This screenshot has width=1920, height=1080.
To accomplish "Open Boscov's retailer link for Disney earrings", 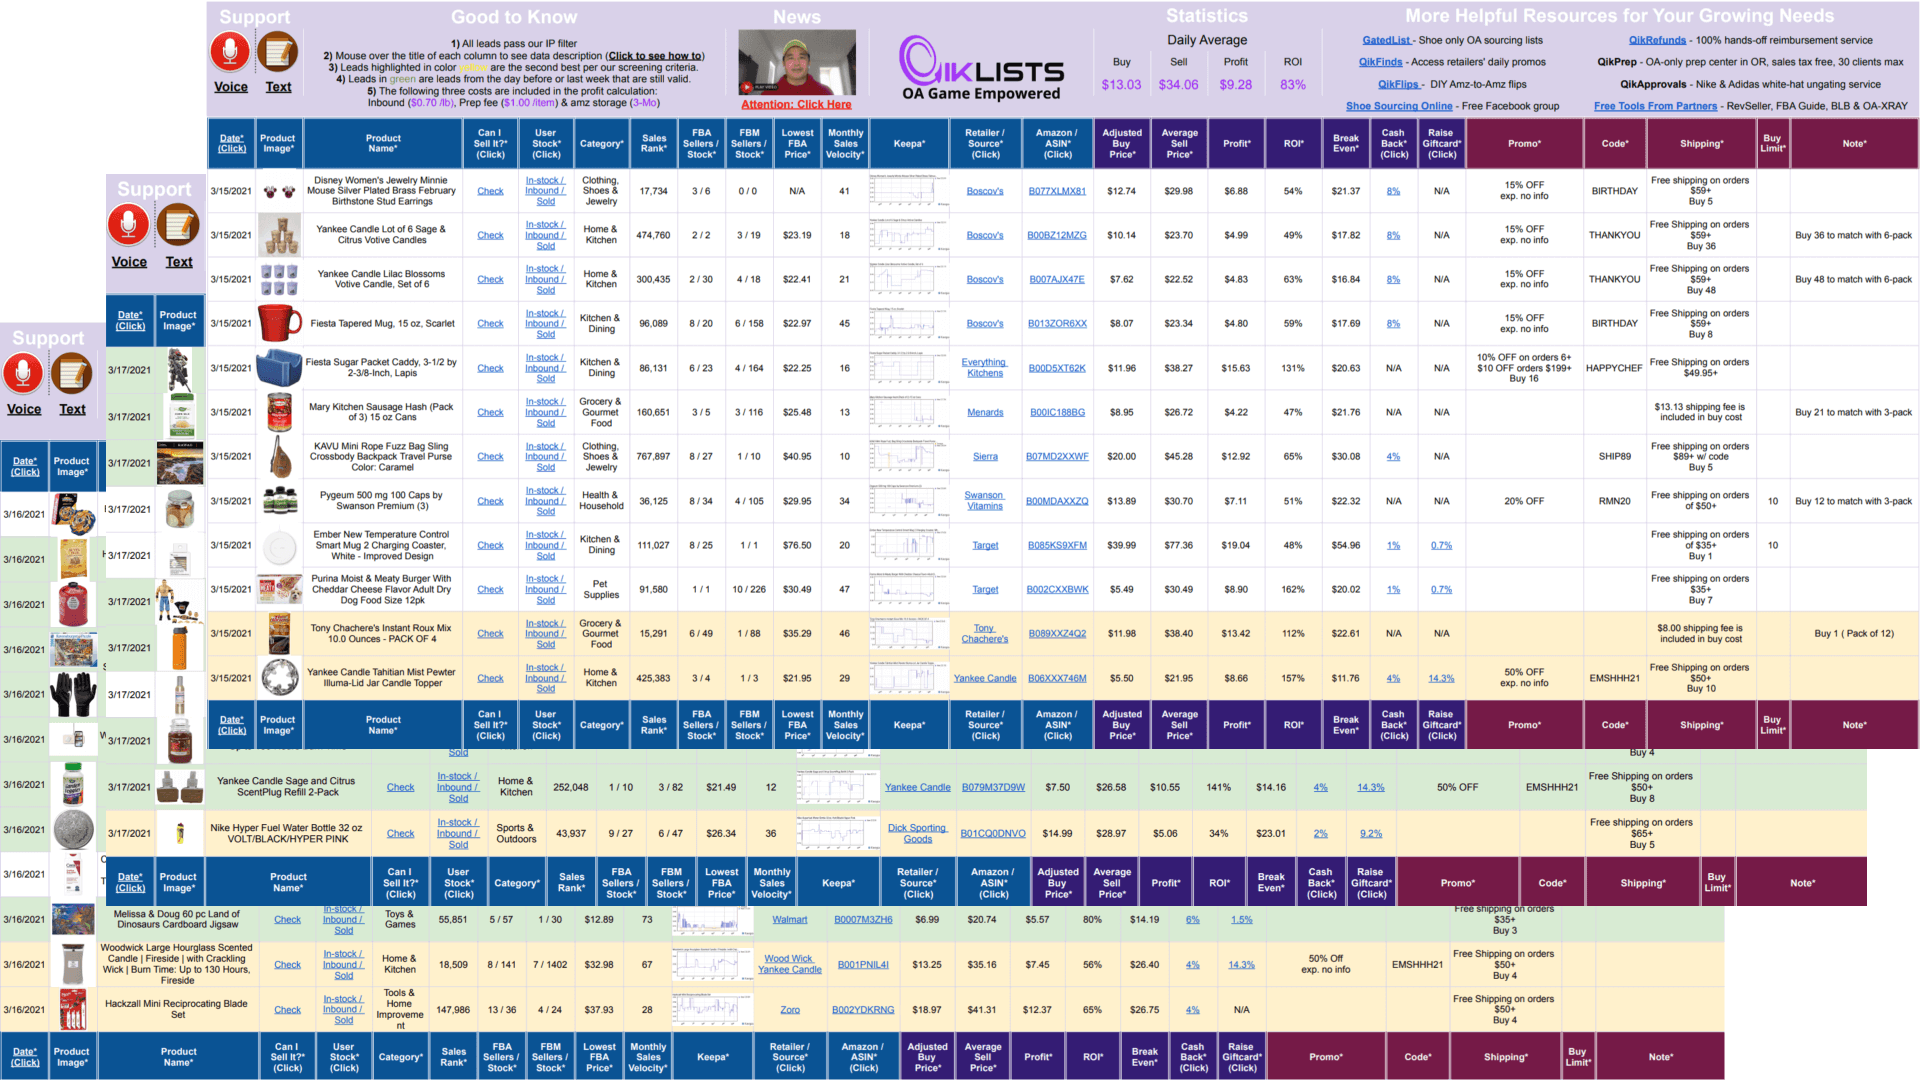I will click(985, 191).
